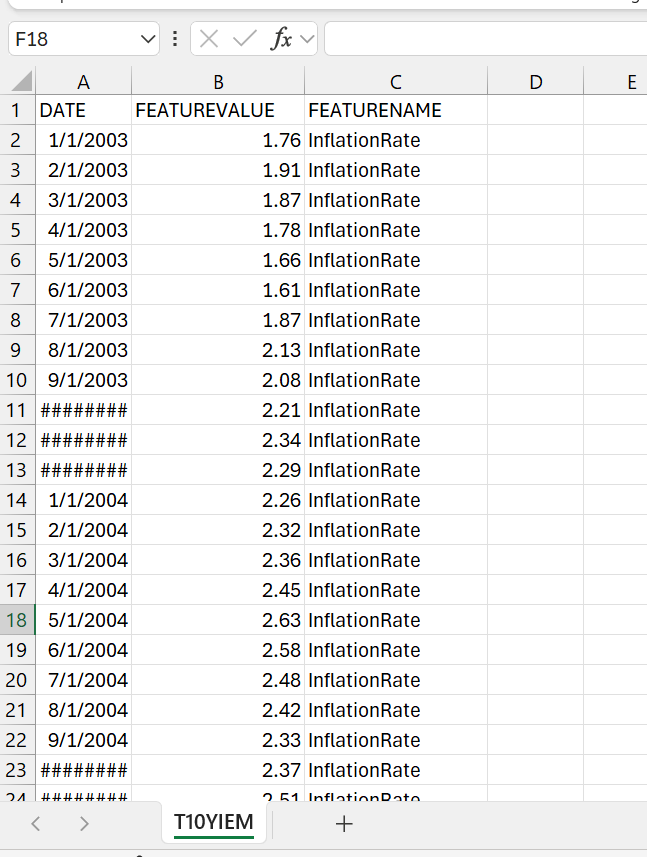Select column D header
Screen dimensions: 647x857
tap(535, 82)
